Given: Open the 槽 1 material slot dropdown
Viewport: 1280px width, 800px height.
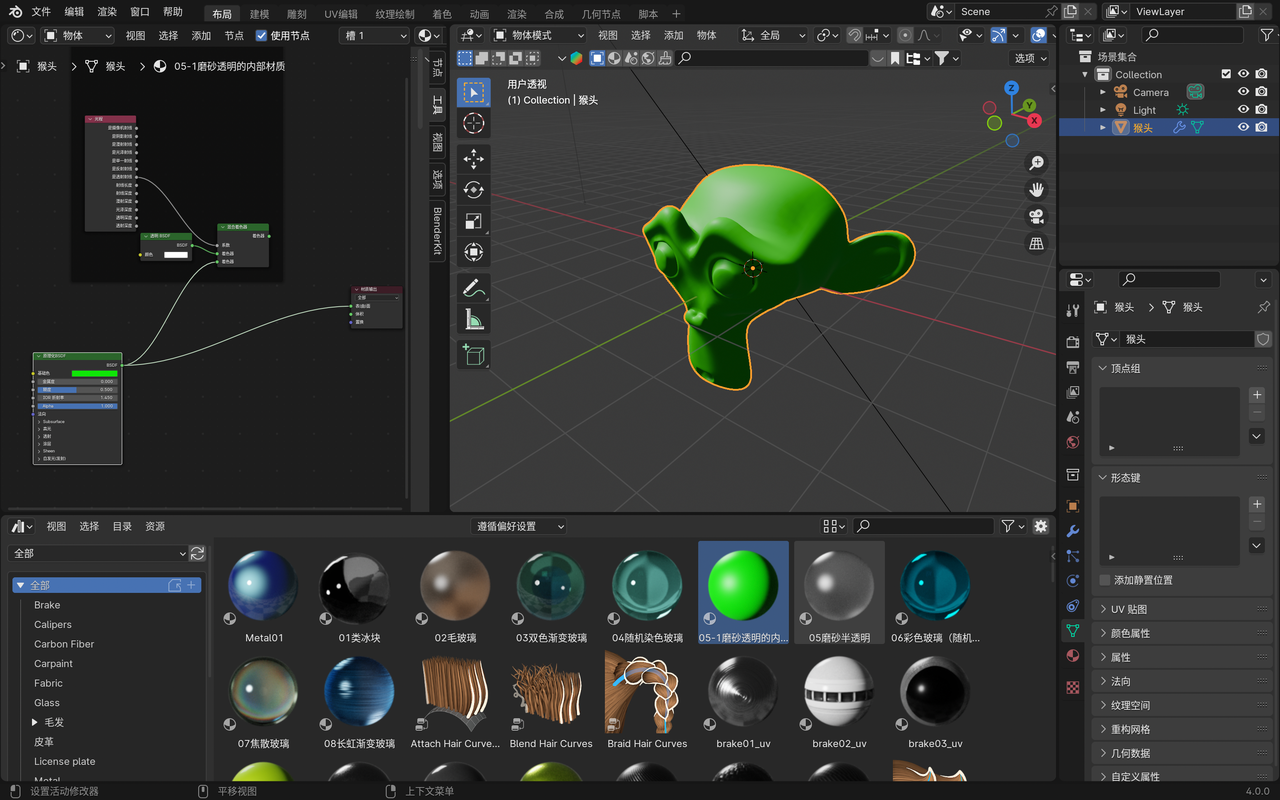Looking at the screenshot, I should pyautogui.click(x=374, y=35).
